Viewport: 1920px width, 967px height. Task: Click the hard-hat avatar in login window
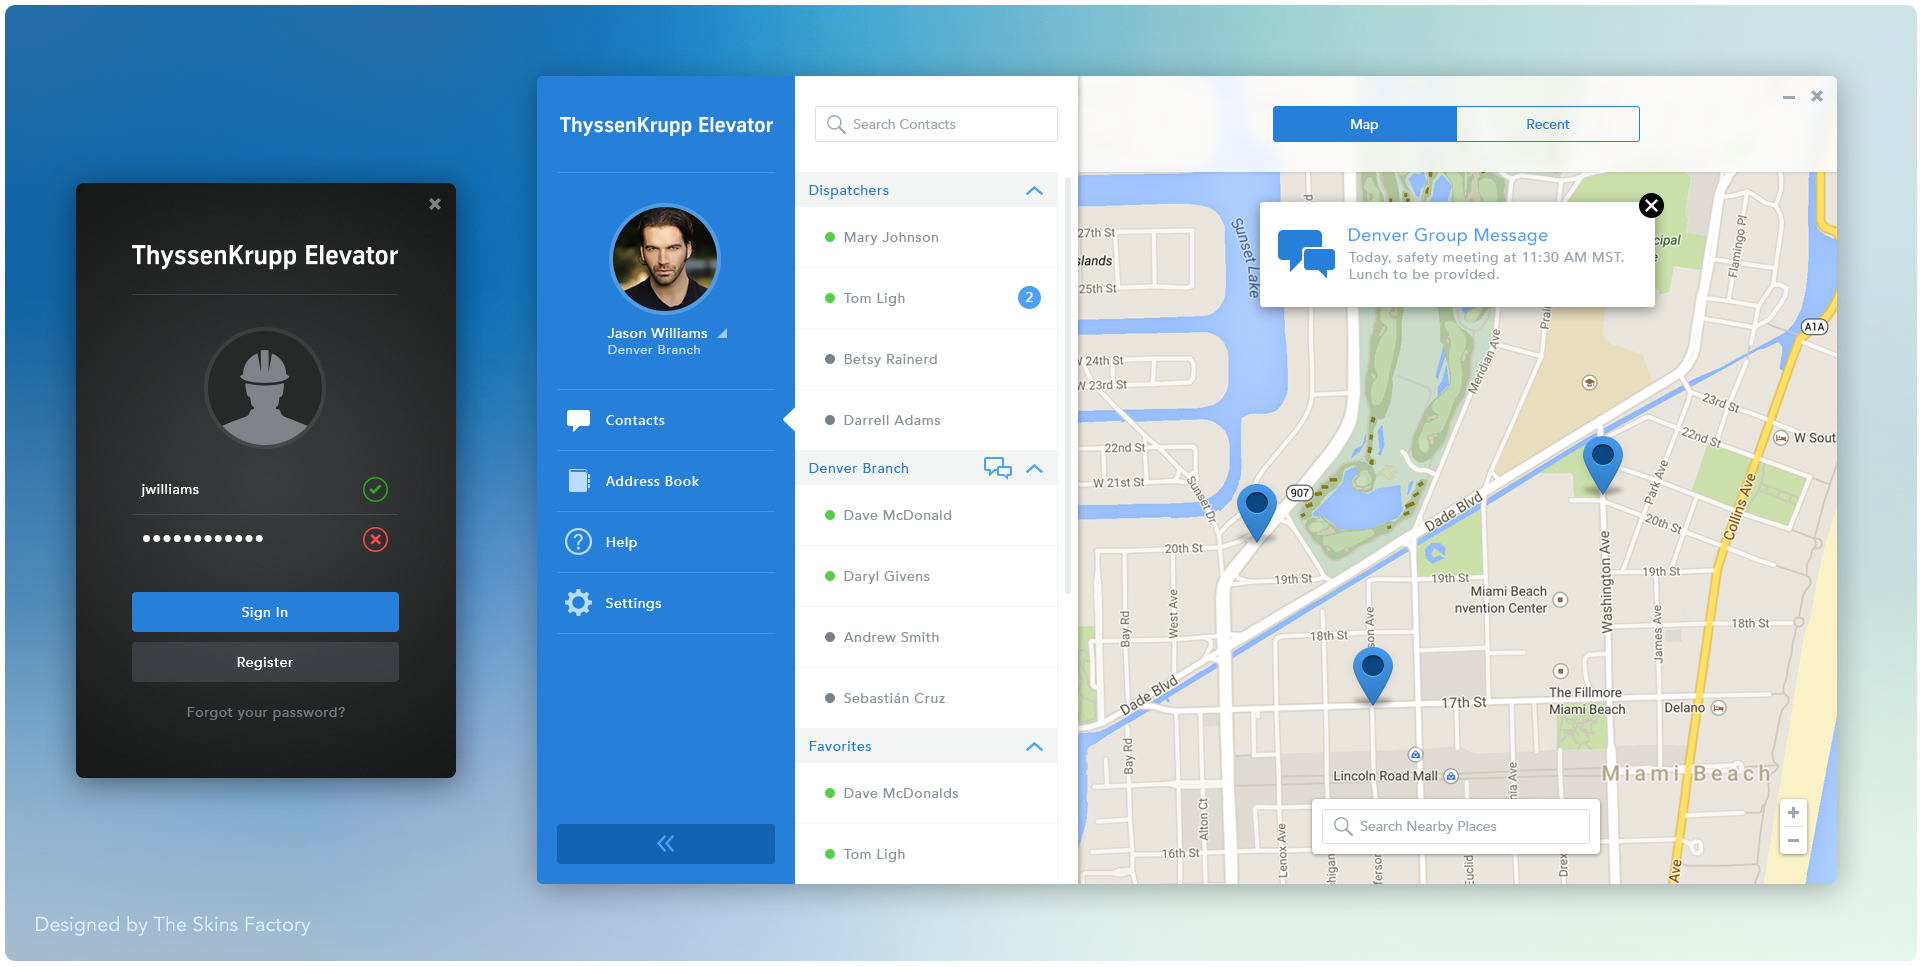[265, 387]
